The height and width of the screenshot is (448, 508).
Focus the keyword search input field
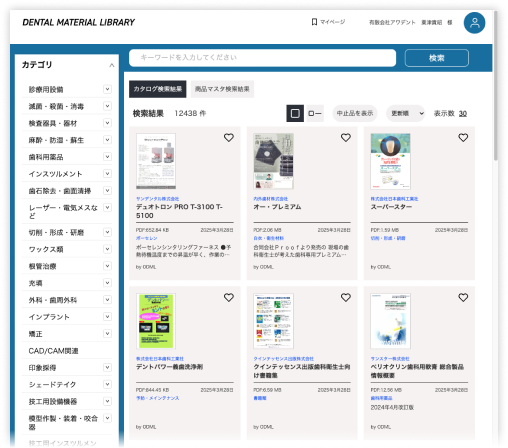pos(262,58)
